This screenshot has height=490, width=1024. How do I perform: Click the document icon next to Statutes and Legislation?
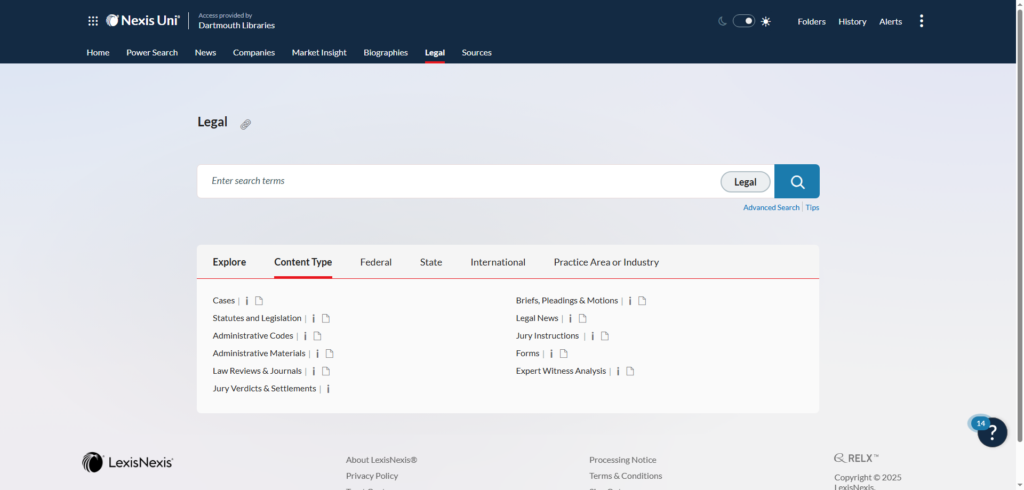326,319
